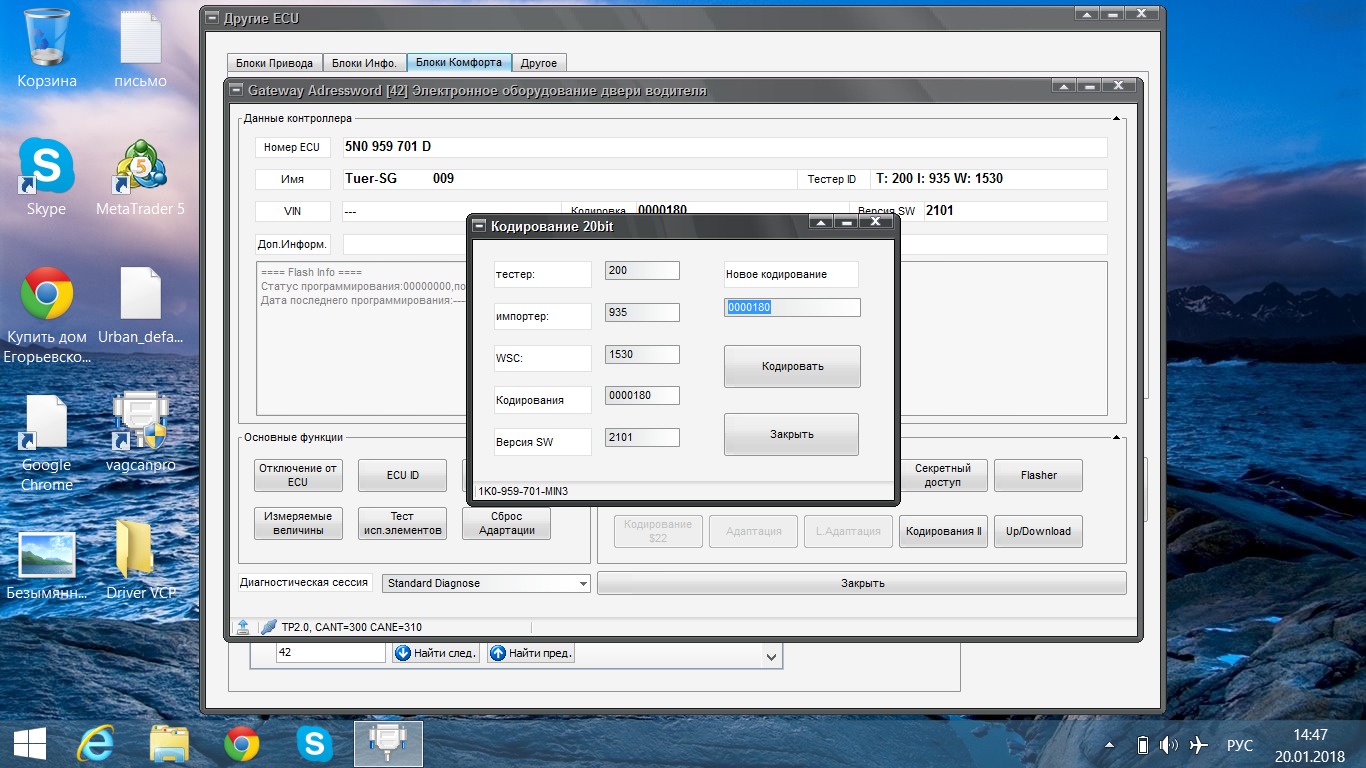
Task: Open the Urban_defa... file on desktop
Action: click(140, 304)
